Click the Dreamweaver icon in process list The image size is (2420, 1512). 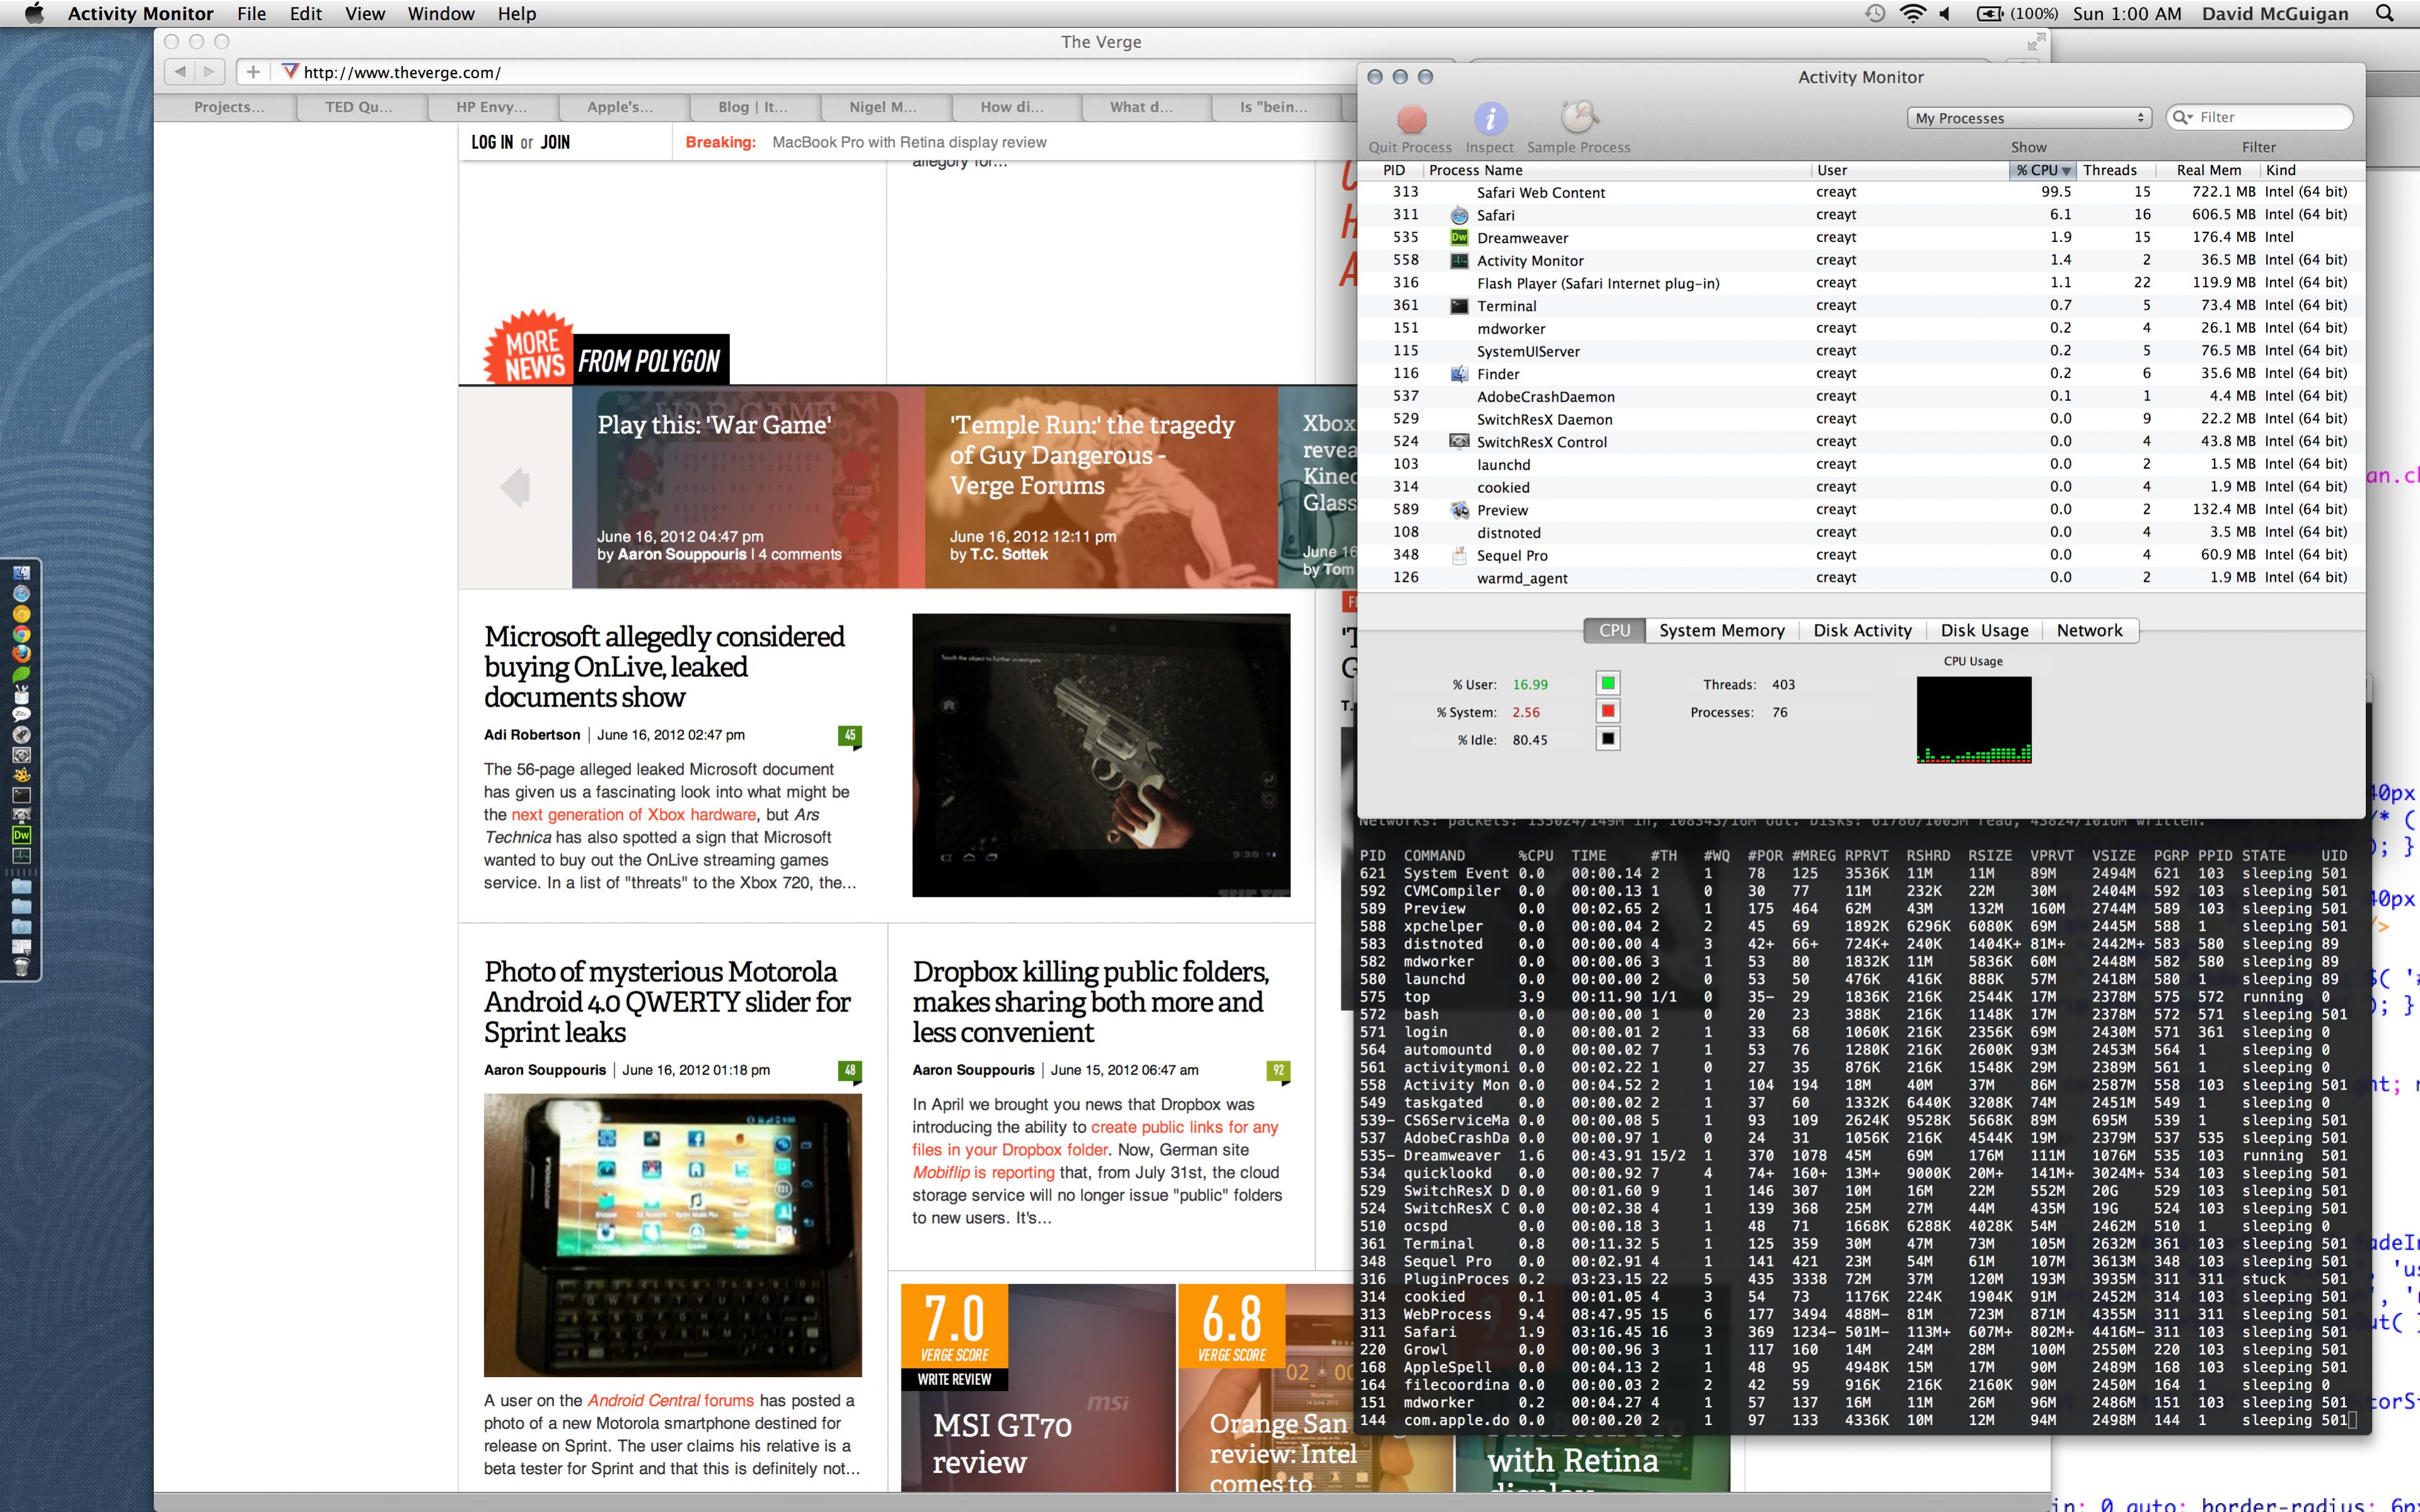pos(1459,238)
